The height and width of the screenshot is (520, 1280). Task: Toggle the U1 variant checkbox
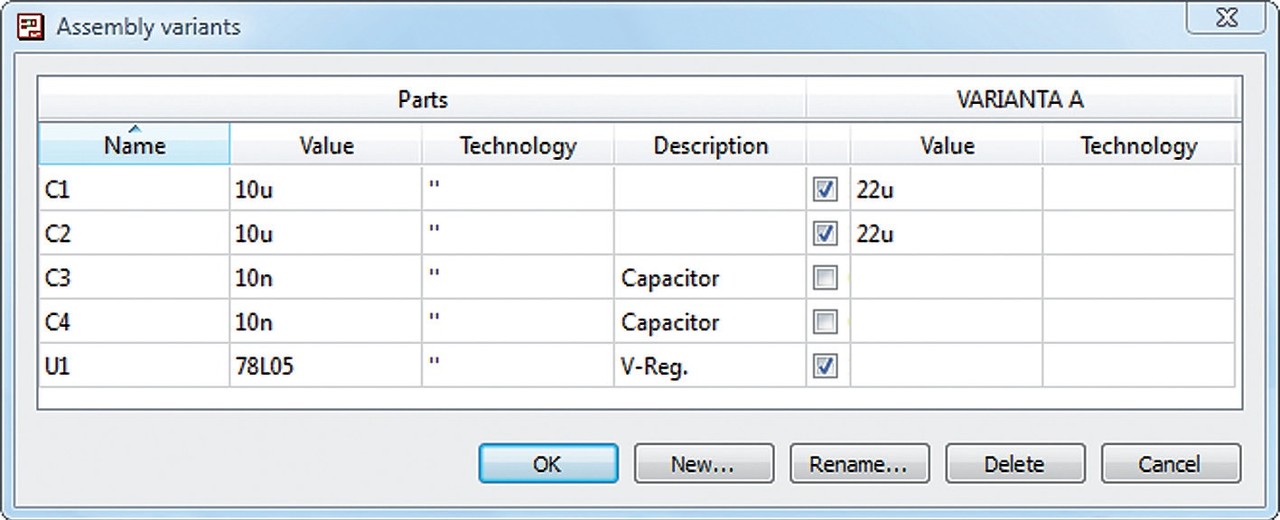coord(825,366)
